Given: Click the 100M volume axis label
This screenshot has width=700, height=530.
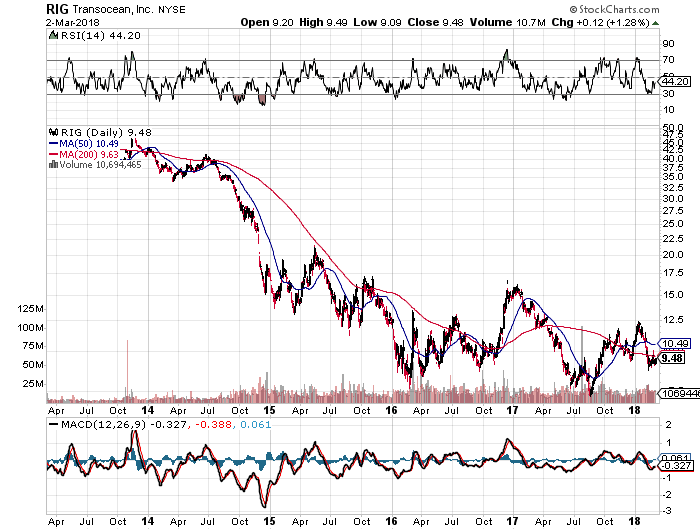Looking at the screenshot, I should [x=30, y=328].
